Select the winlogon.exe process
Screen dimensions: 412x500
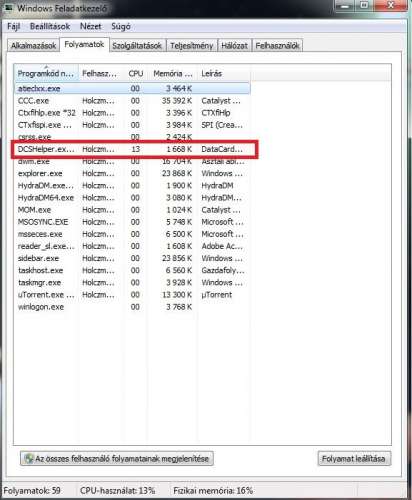pos(132,307)
